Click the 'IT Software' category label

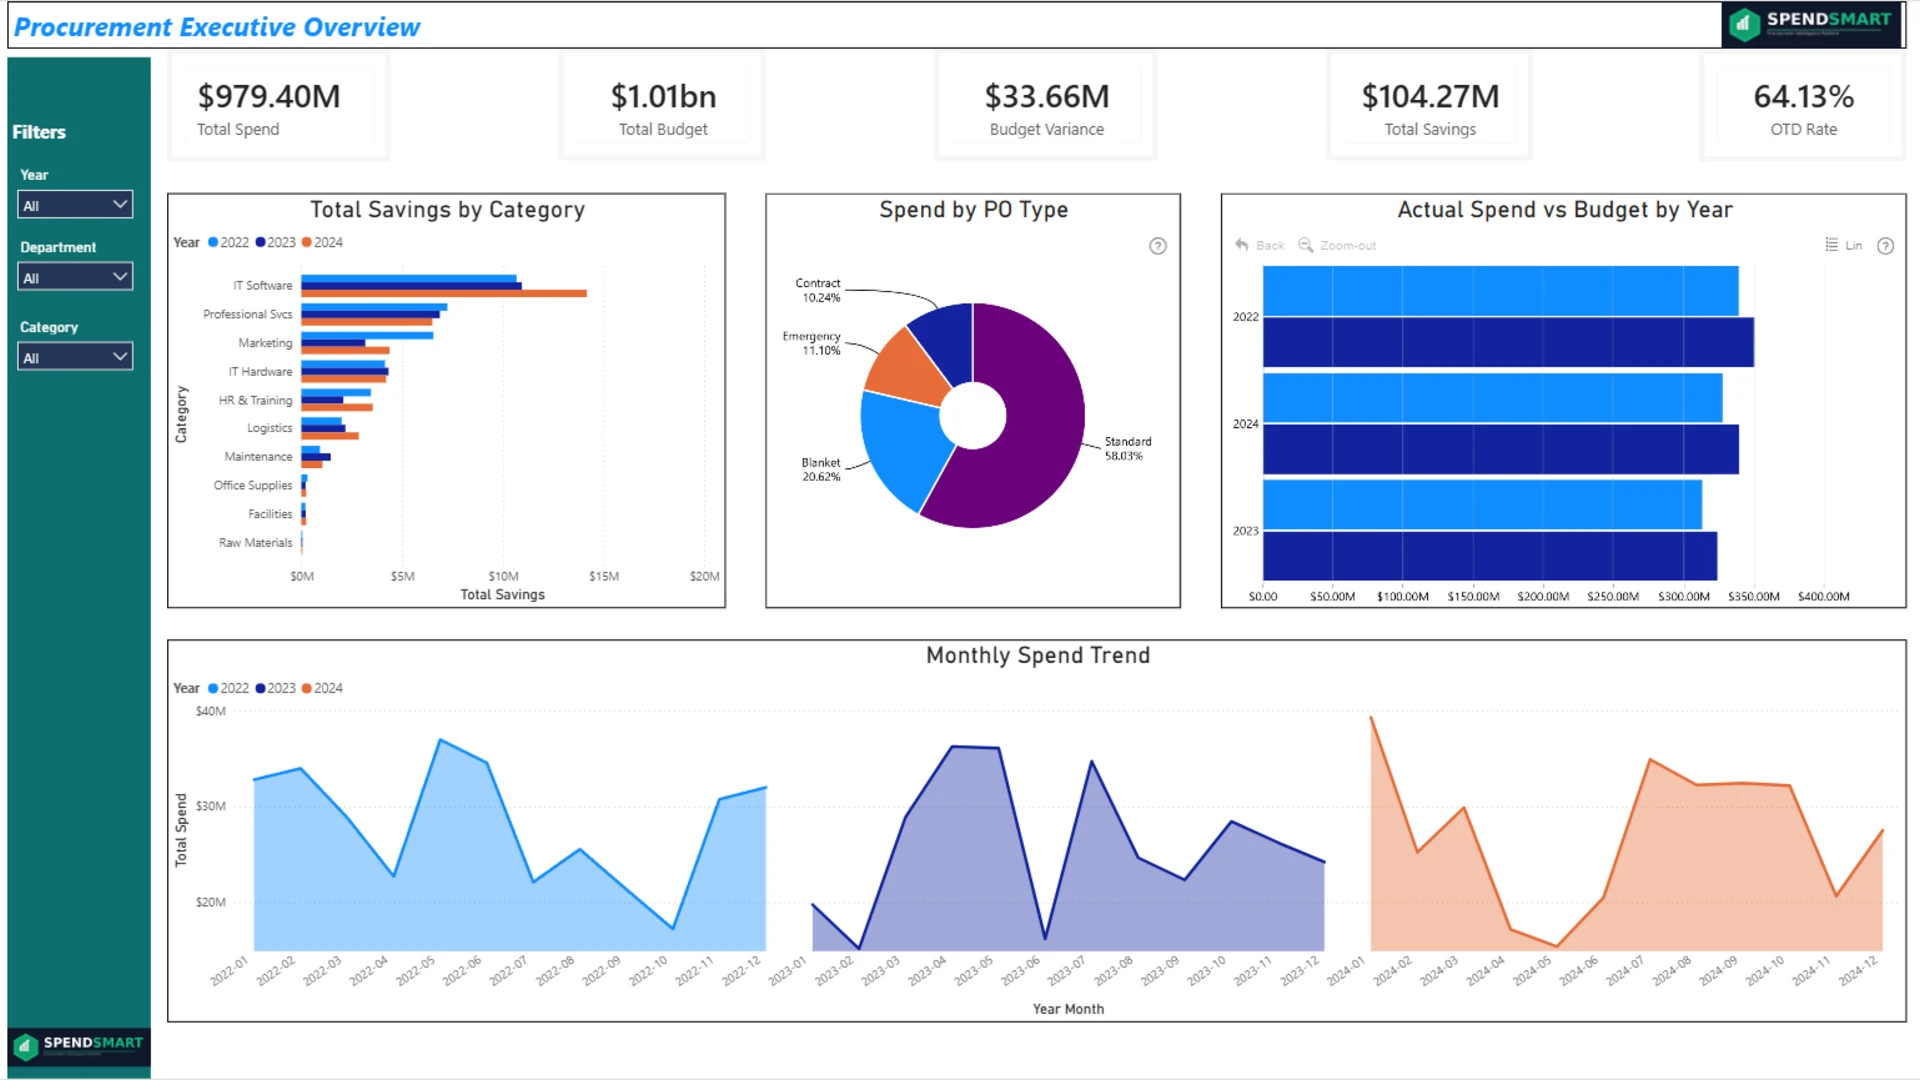pos(263,286)
